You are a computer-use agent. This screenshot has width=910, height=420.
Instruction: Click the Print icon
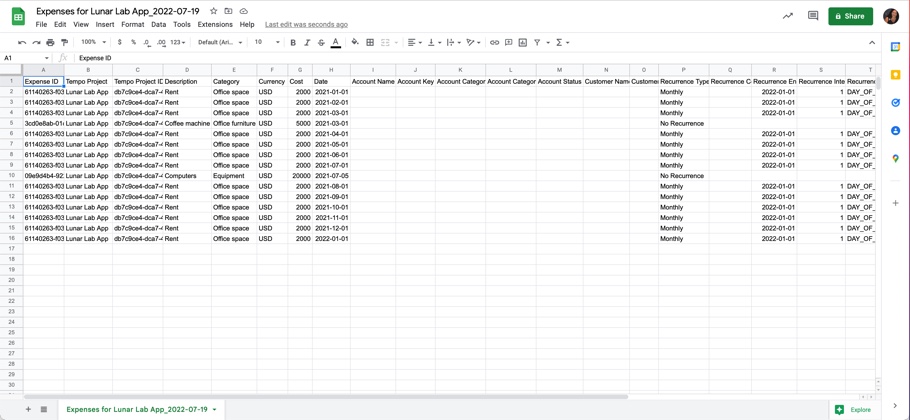click(x=50, y=43)
